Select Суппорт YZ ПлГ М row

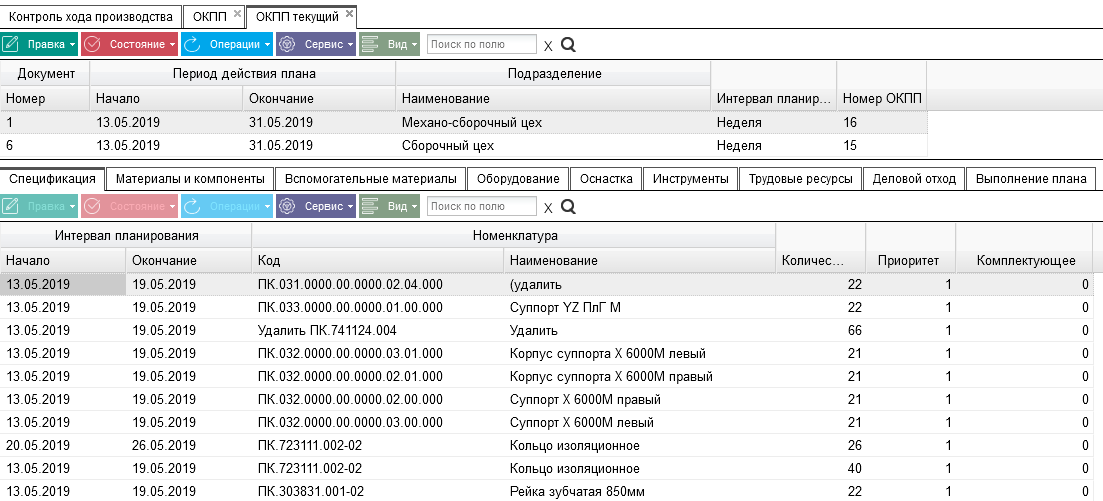(x=547, y=307)
